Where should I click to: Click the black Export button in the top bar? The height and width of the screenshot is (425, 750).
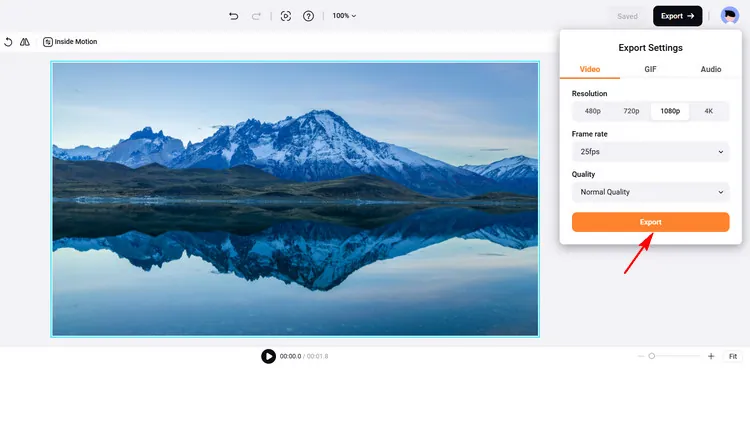677,16
